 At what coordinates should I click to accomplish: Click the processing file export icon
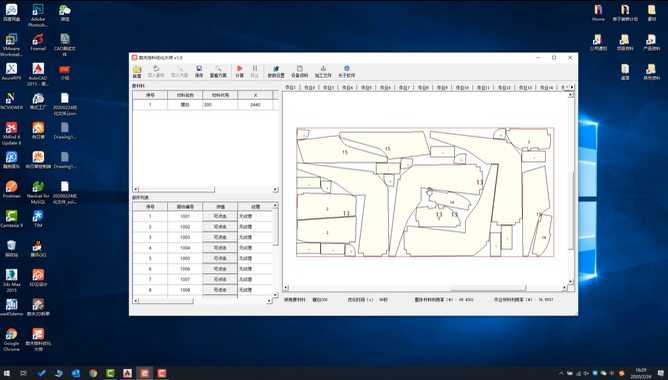click(x=323, y=71)
